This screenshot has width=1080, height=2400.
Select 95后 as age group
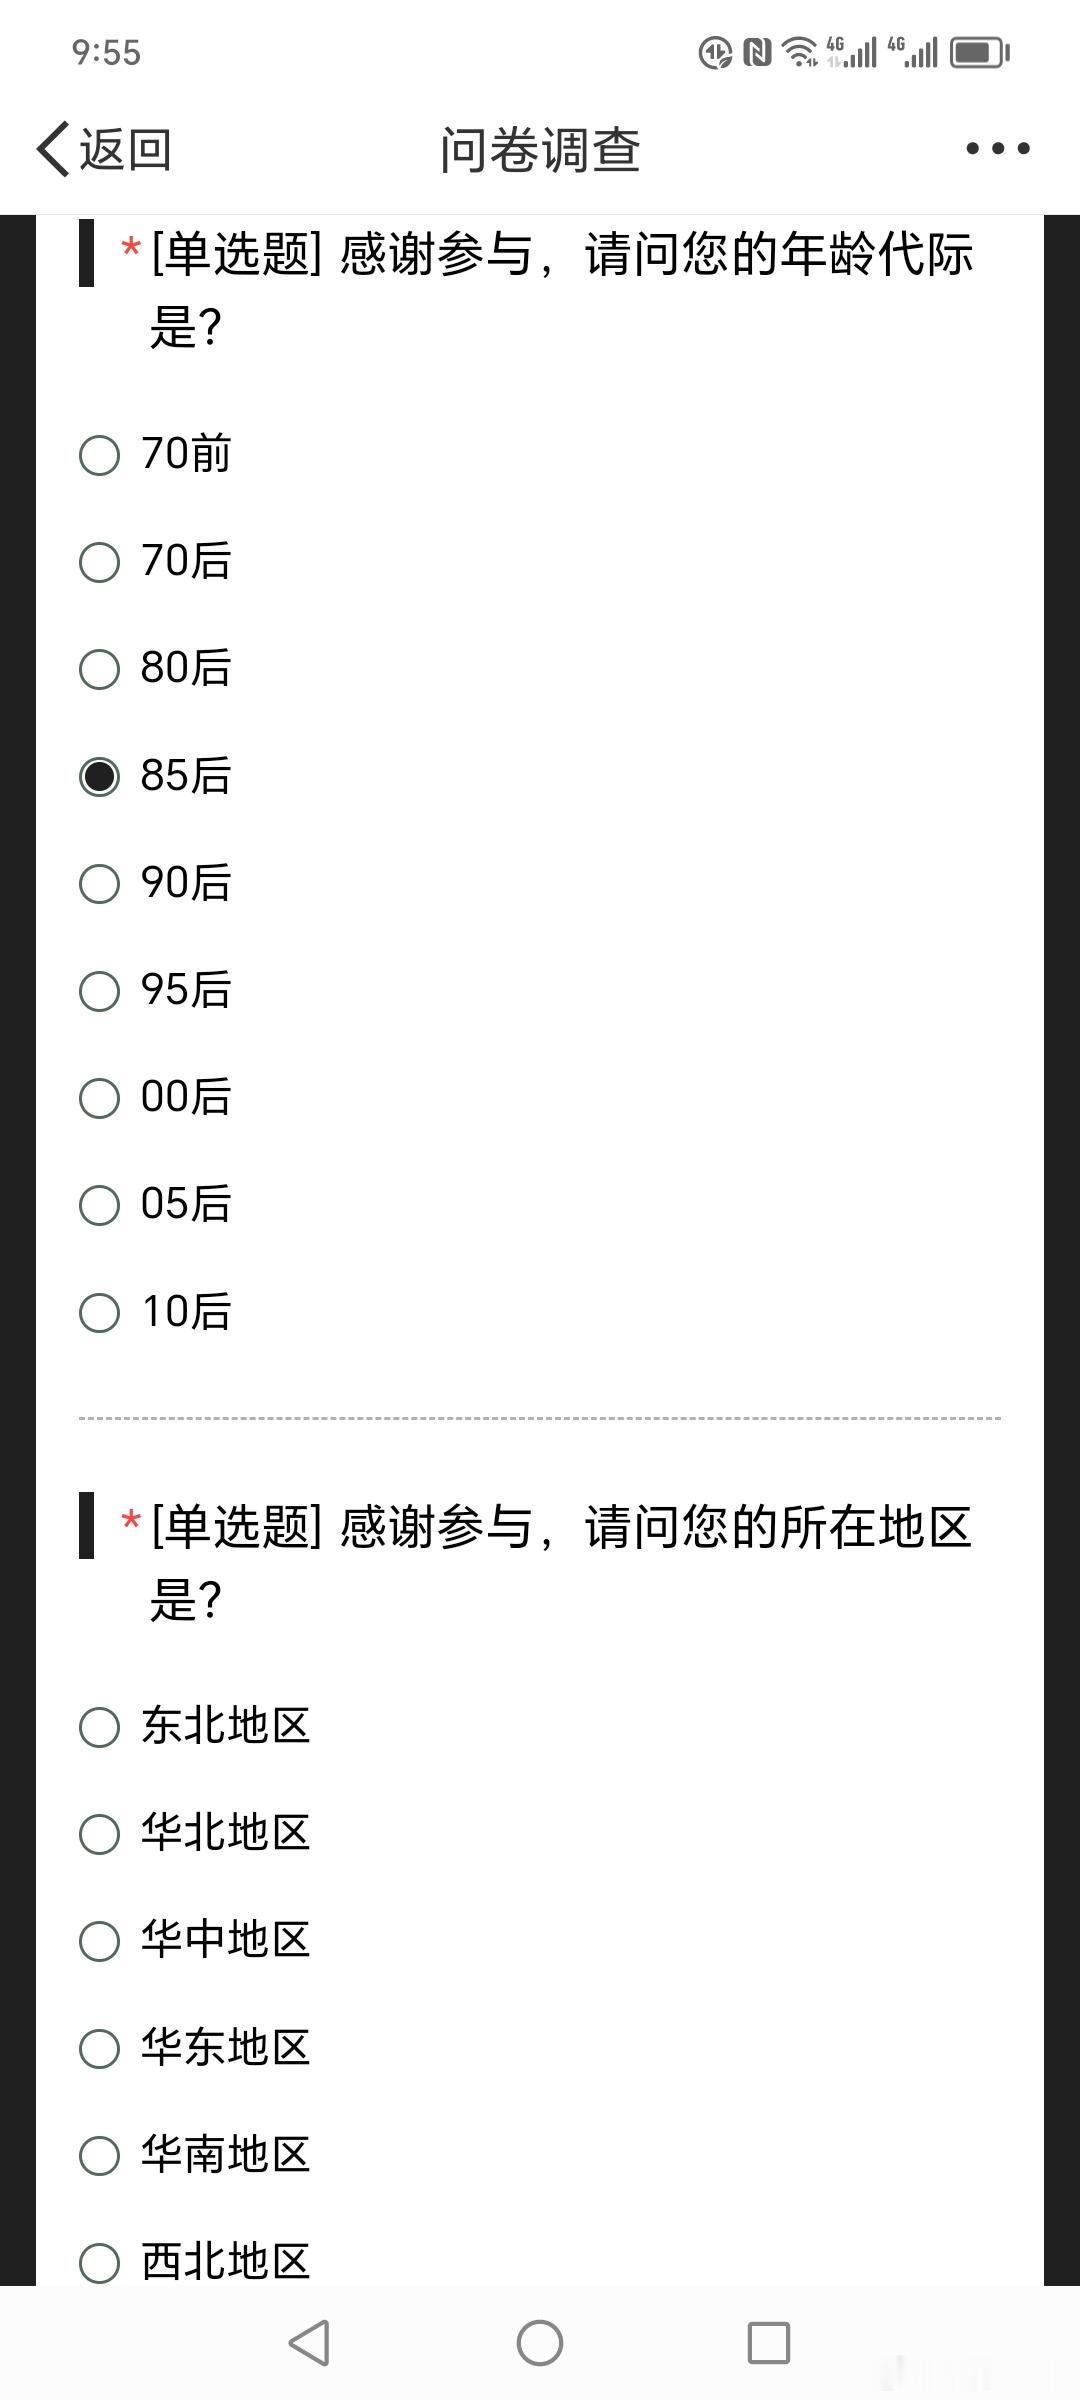tap(156, 990)
